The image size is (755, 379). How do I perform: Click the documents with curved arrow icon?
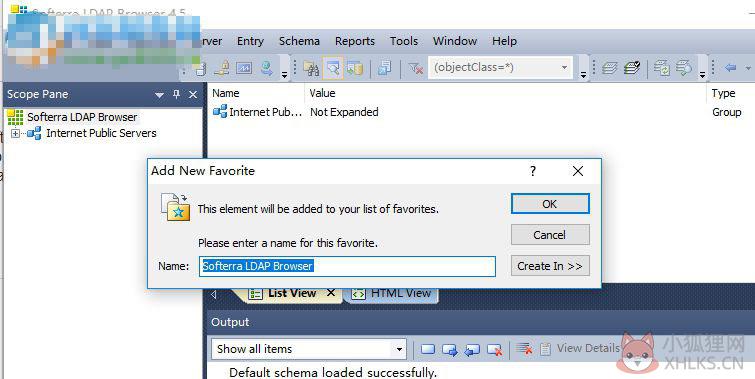tap(684, 68)
